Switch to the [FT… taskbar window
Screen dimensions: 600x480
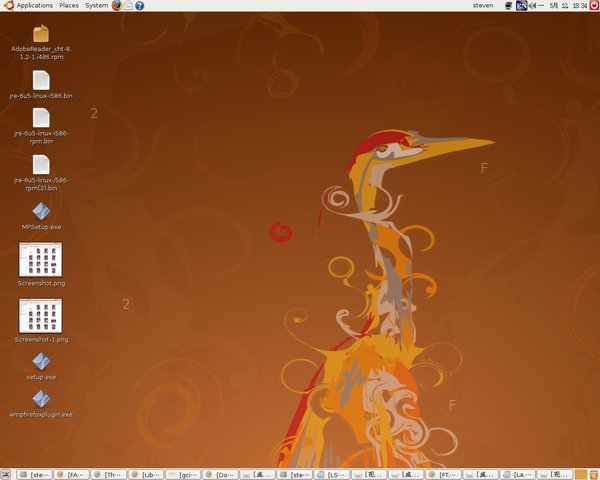tap(443, 475)
